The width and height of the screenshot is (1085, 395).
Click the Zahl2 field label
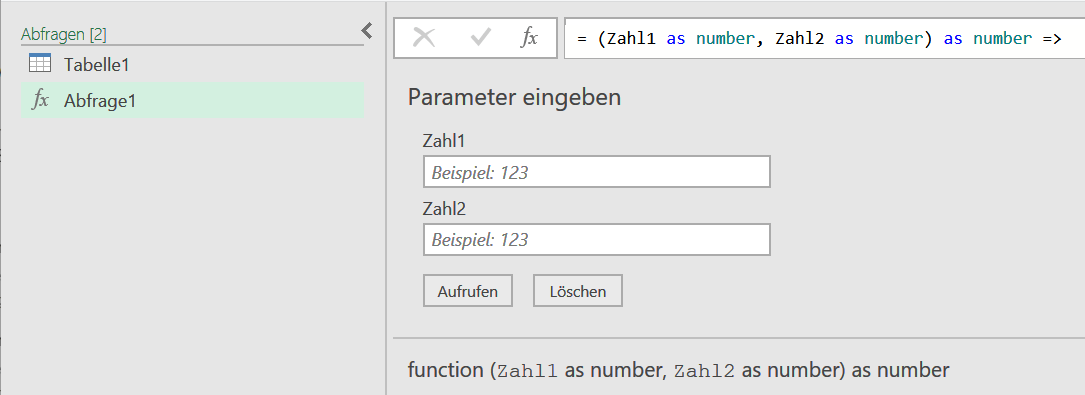coord(444,209)
